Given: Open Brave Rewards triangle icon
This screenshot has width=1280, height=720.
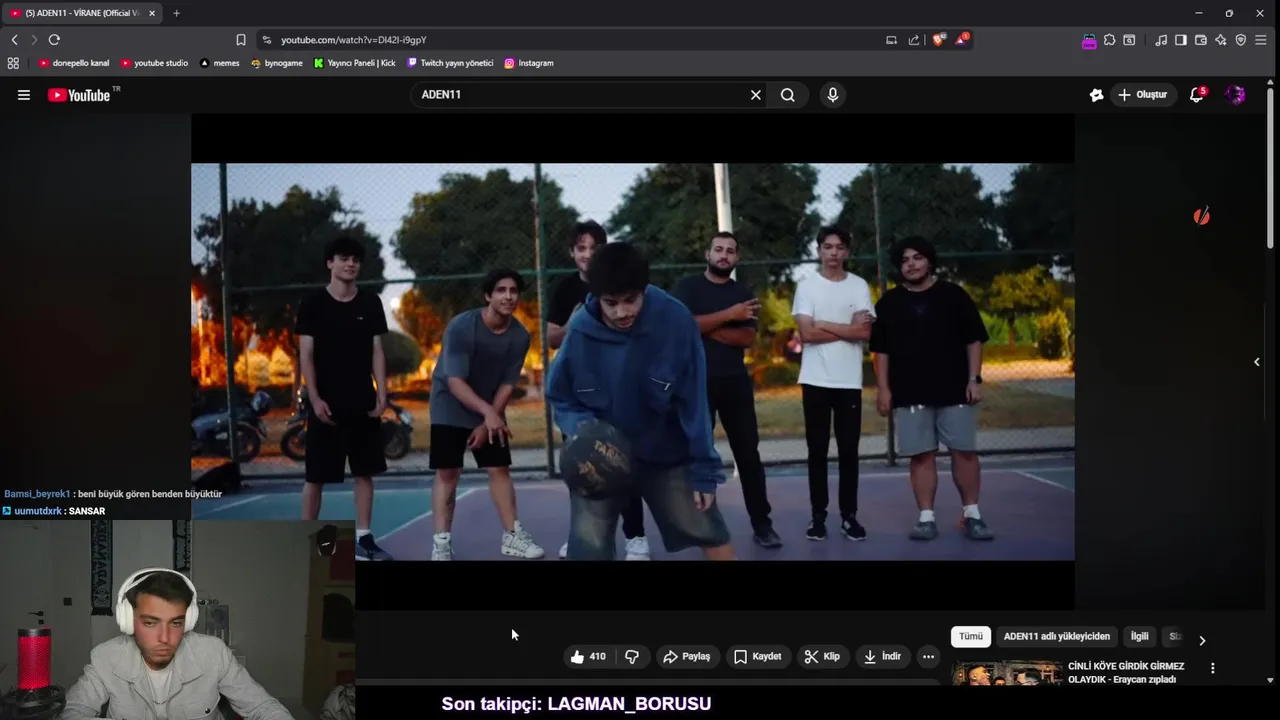Looking at the screenshot, I should [x=961, y=40].
